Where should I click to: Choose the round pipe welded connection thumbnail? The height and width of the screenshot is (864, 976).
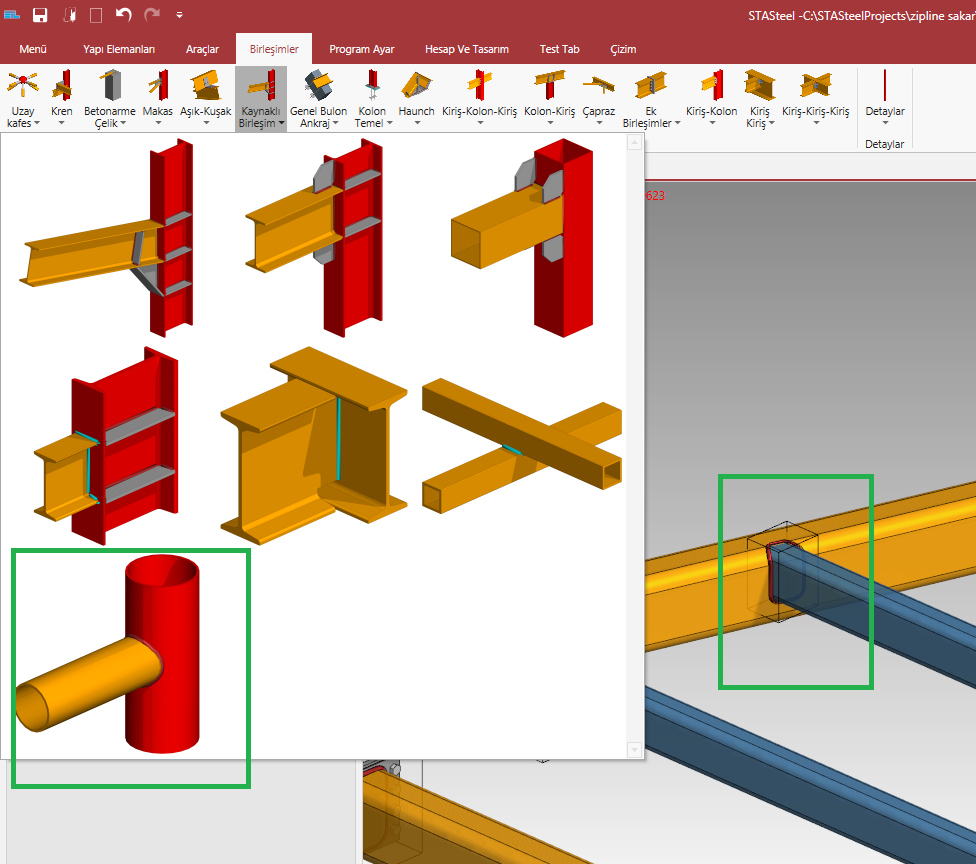click(x=130, y=666)
